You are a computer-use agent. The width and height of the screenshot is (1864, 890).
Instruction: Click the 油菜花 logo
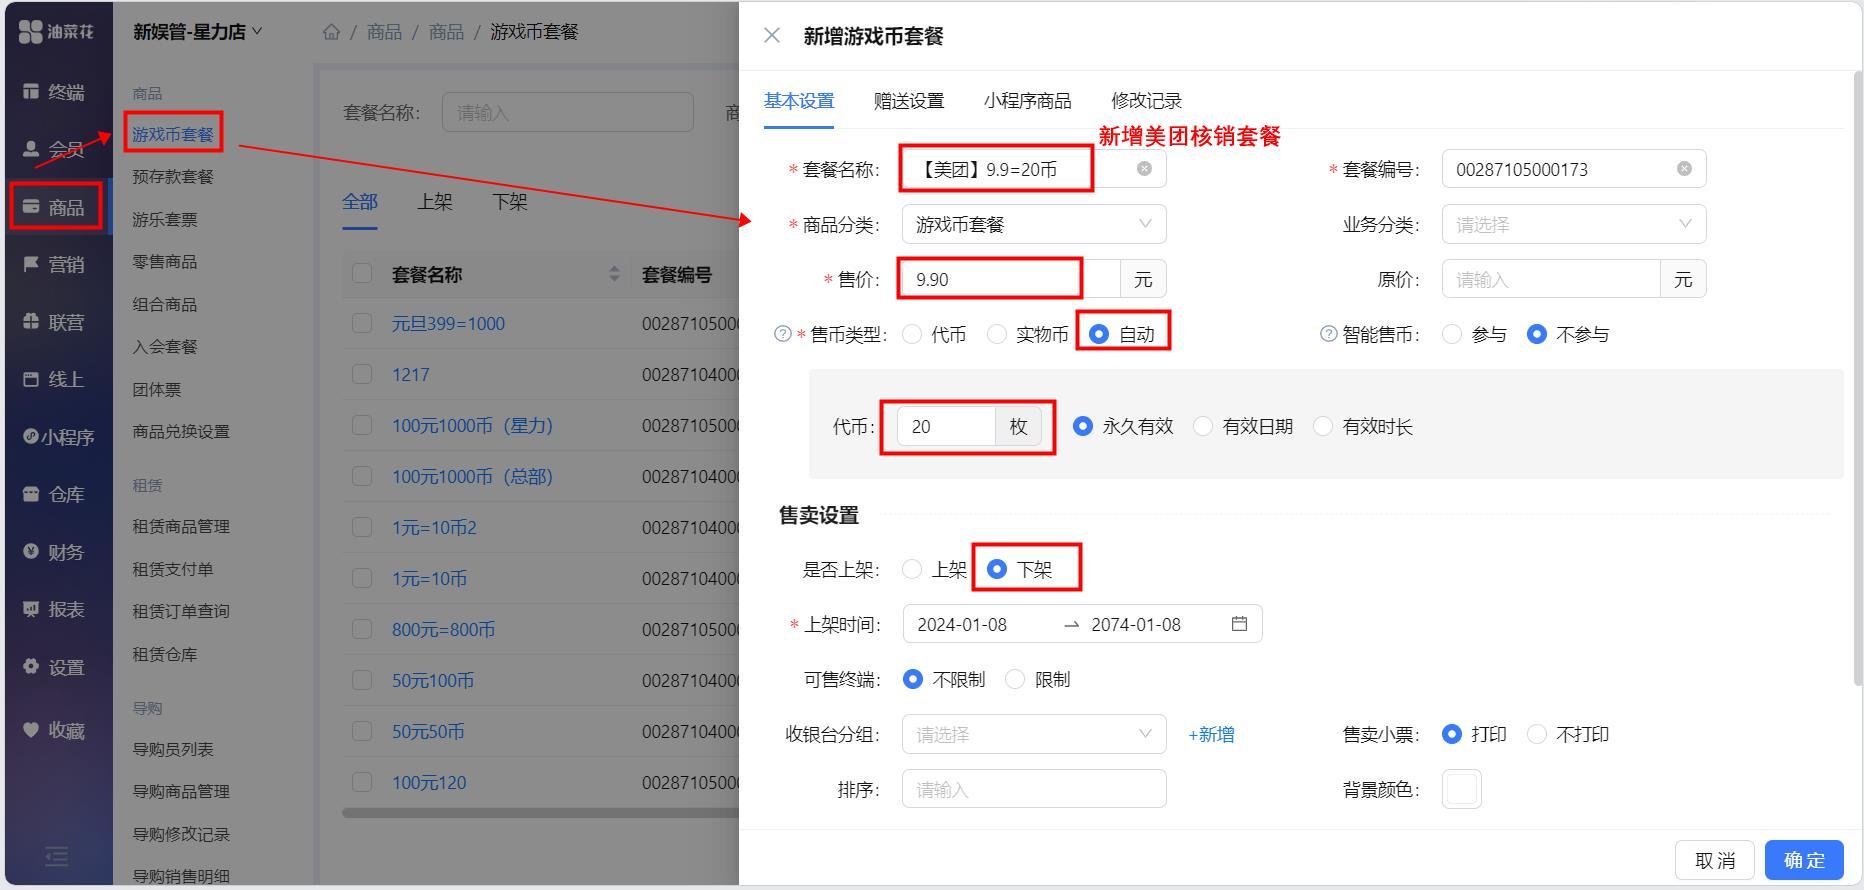point(56,31)
